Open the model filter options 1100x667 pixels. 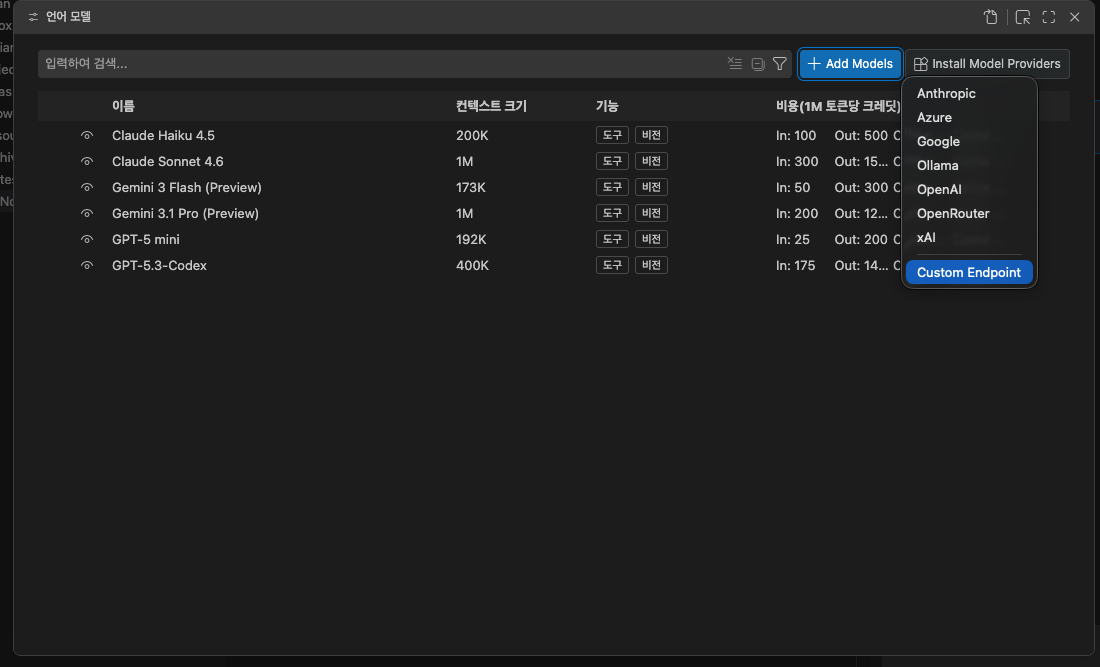pyautogui.click(x=779, y=64)
